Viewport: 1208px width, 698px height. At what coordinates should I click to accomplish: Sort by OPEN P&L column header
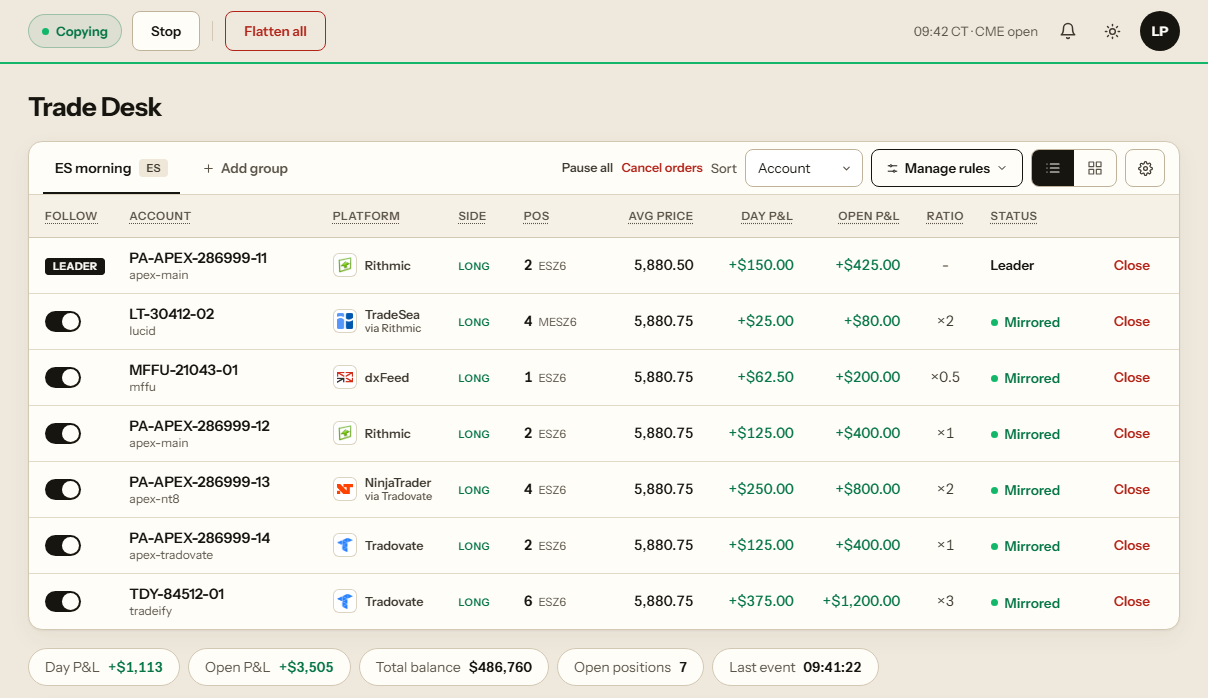tap(869, 216)
